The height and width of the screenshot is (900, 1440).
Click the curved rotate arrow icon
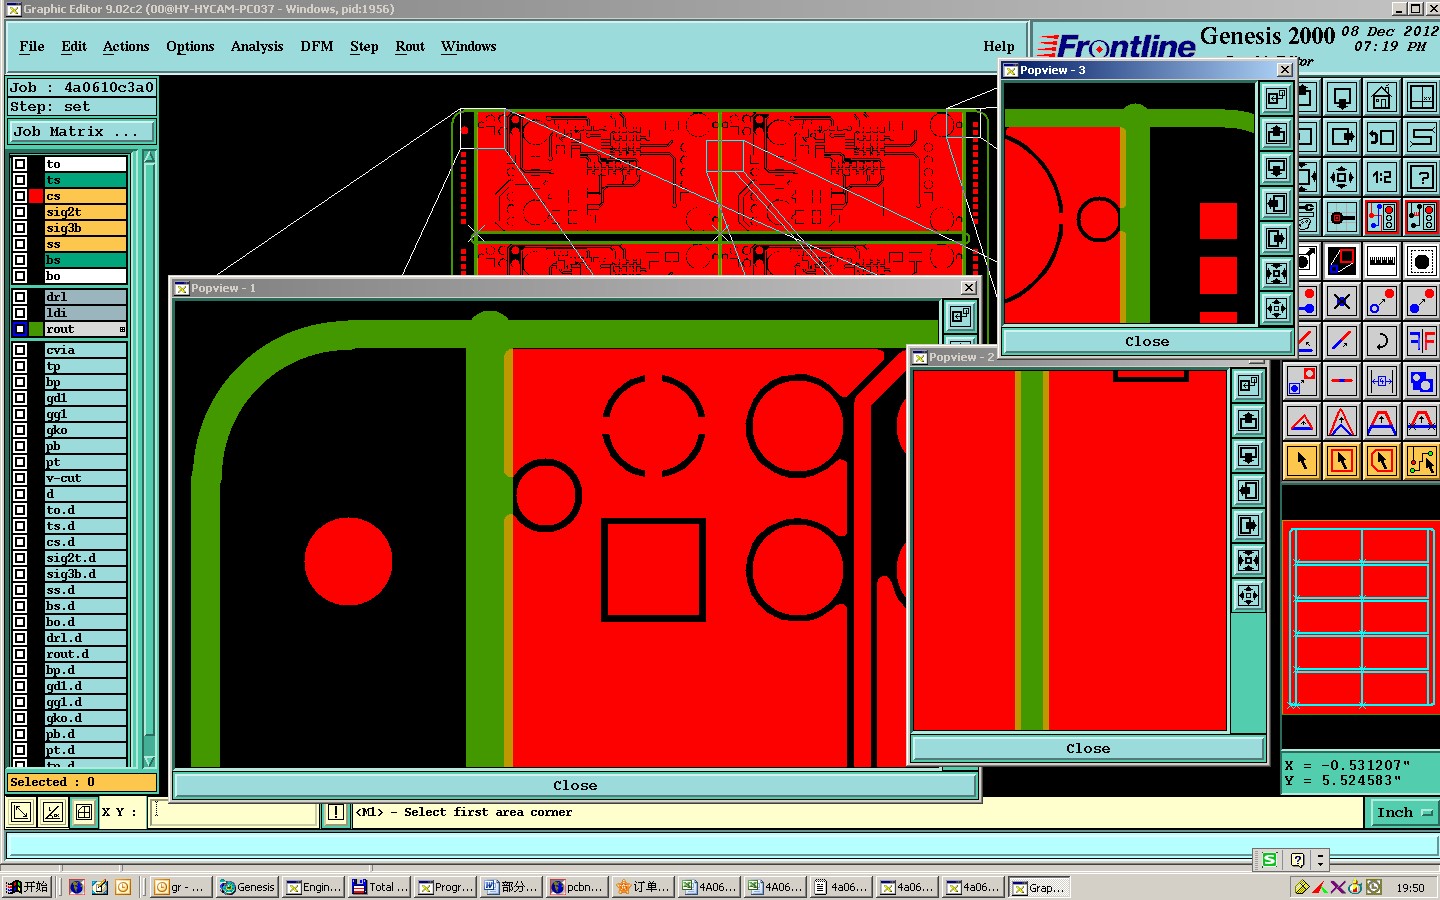1382,341
